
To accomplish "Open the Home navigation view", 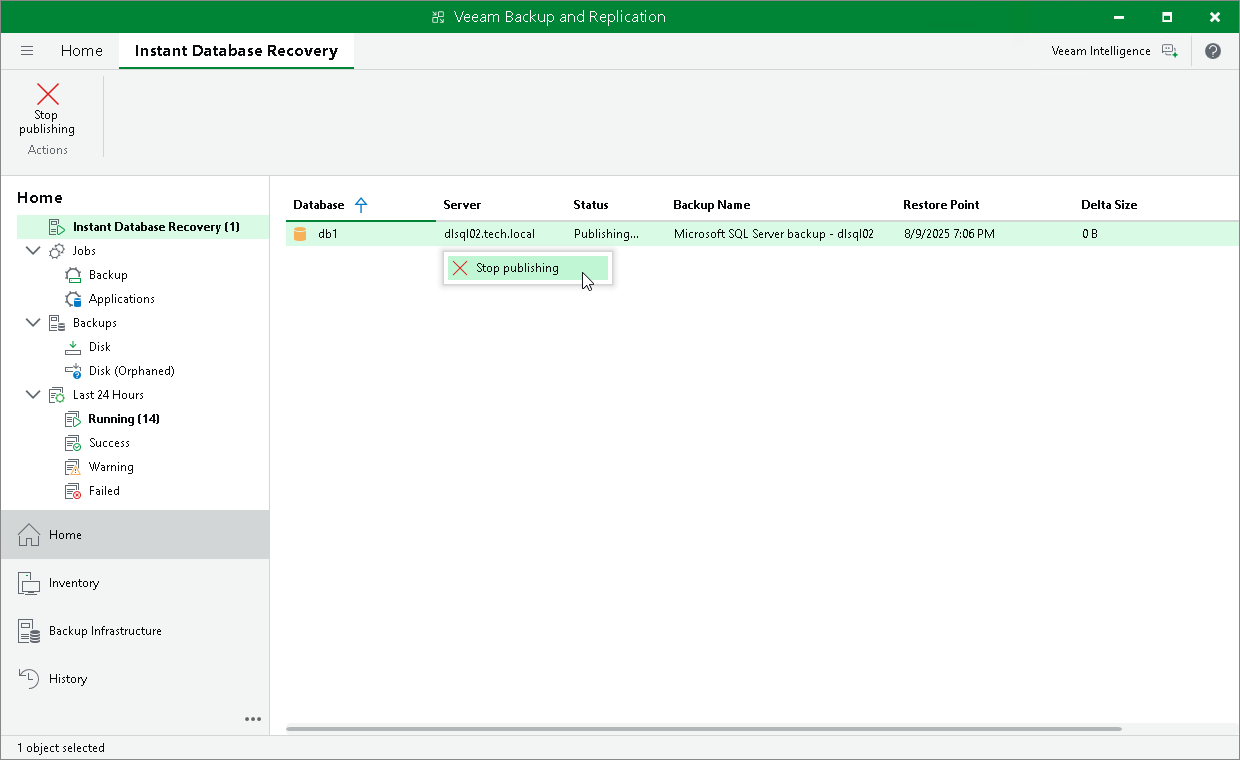I will point(135,535).
